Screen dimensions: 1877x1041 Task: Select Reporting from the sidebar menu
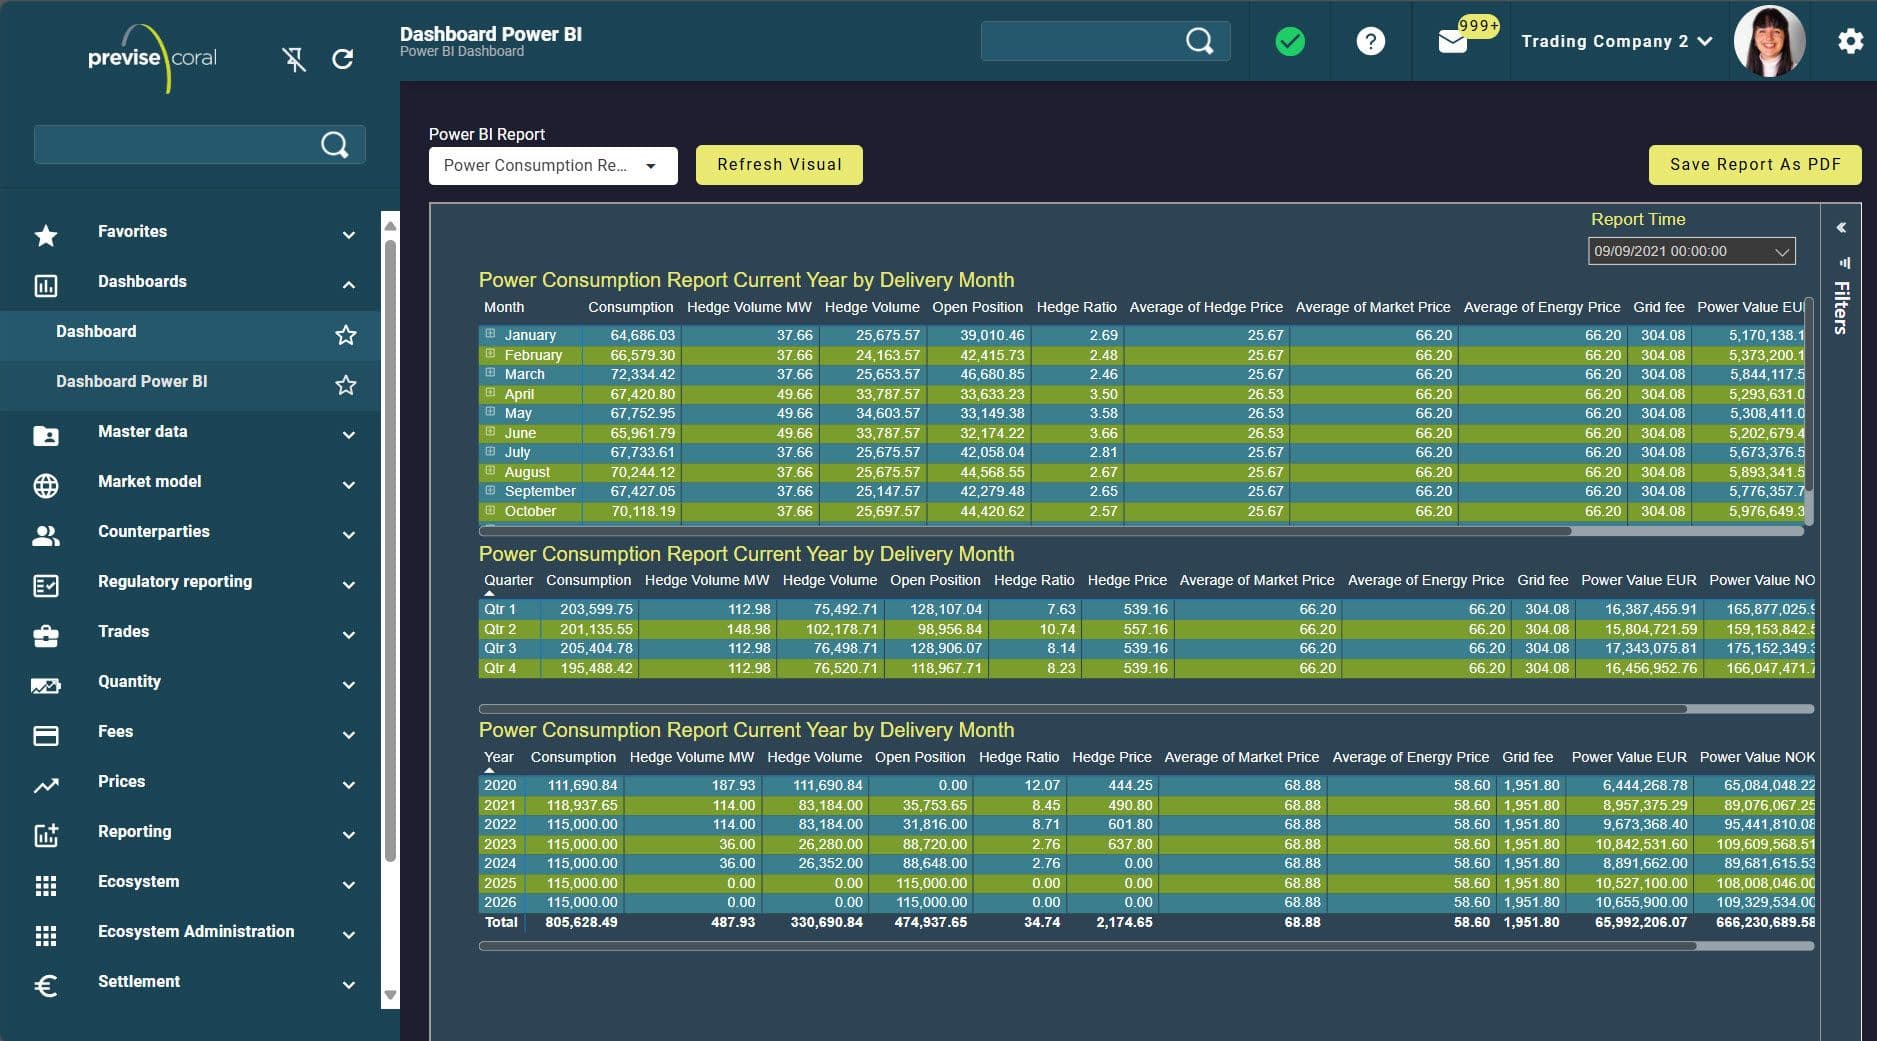coord(134,831)
